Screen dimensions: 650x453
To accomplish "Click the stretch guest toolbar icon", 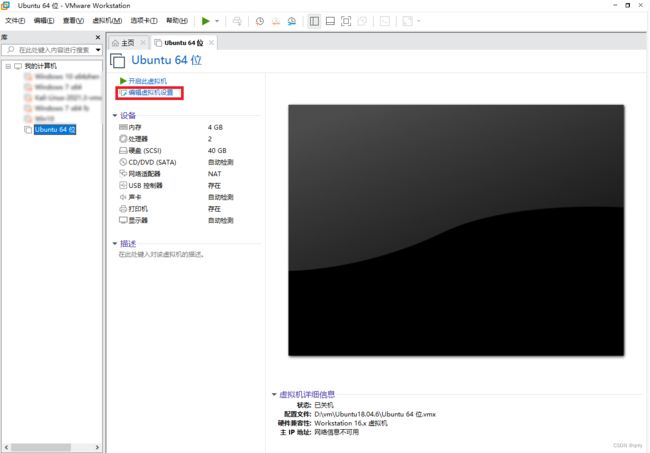I will (407, 21).
